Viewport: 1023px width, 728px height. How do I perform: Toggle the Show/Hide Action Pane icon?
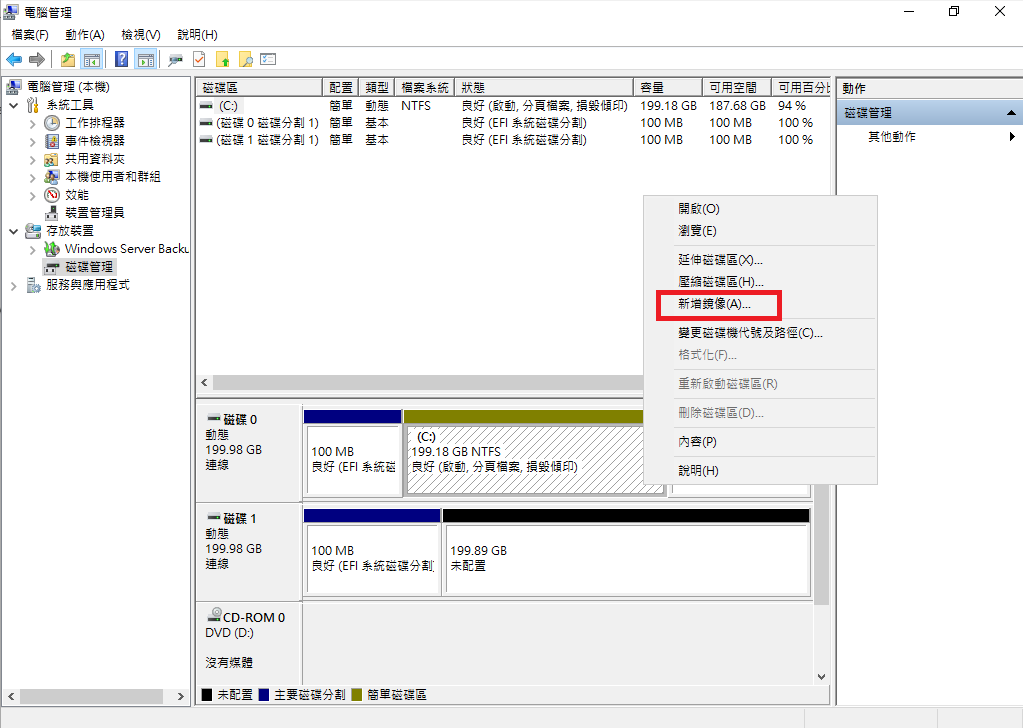coord(145,60)
